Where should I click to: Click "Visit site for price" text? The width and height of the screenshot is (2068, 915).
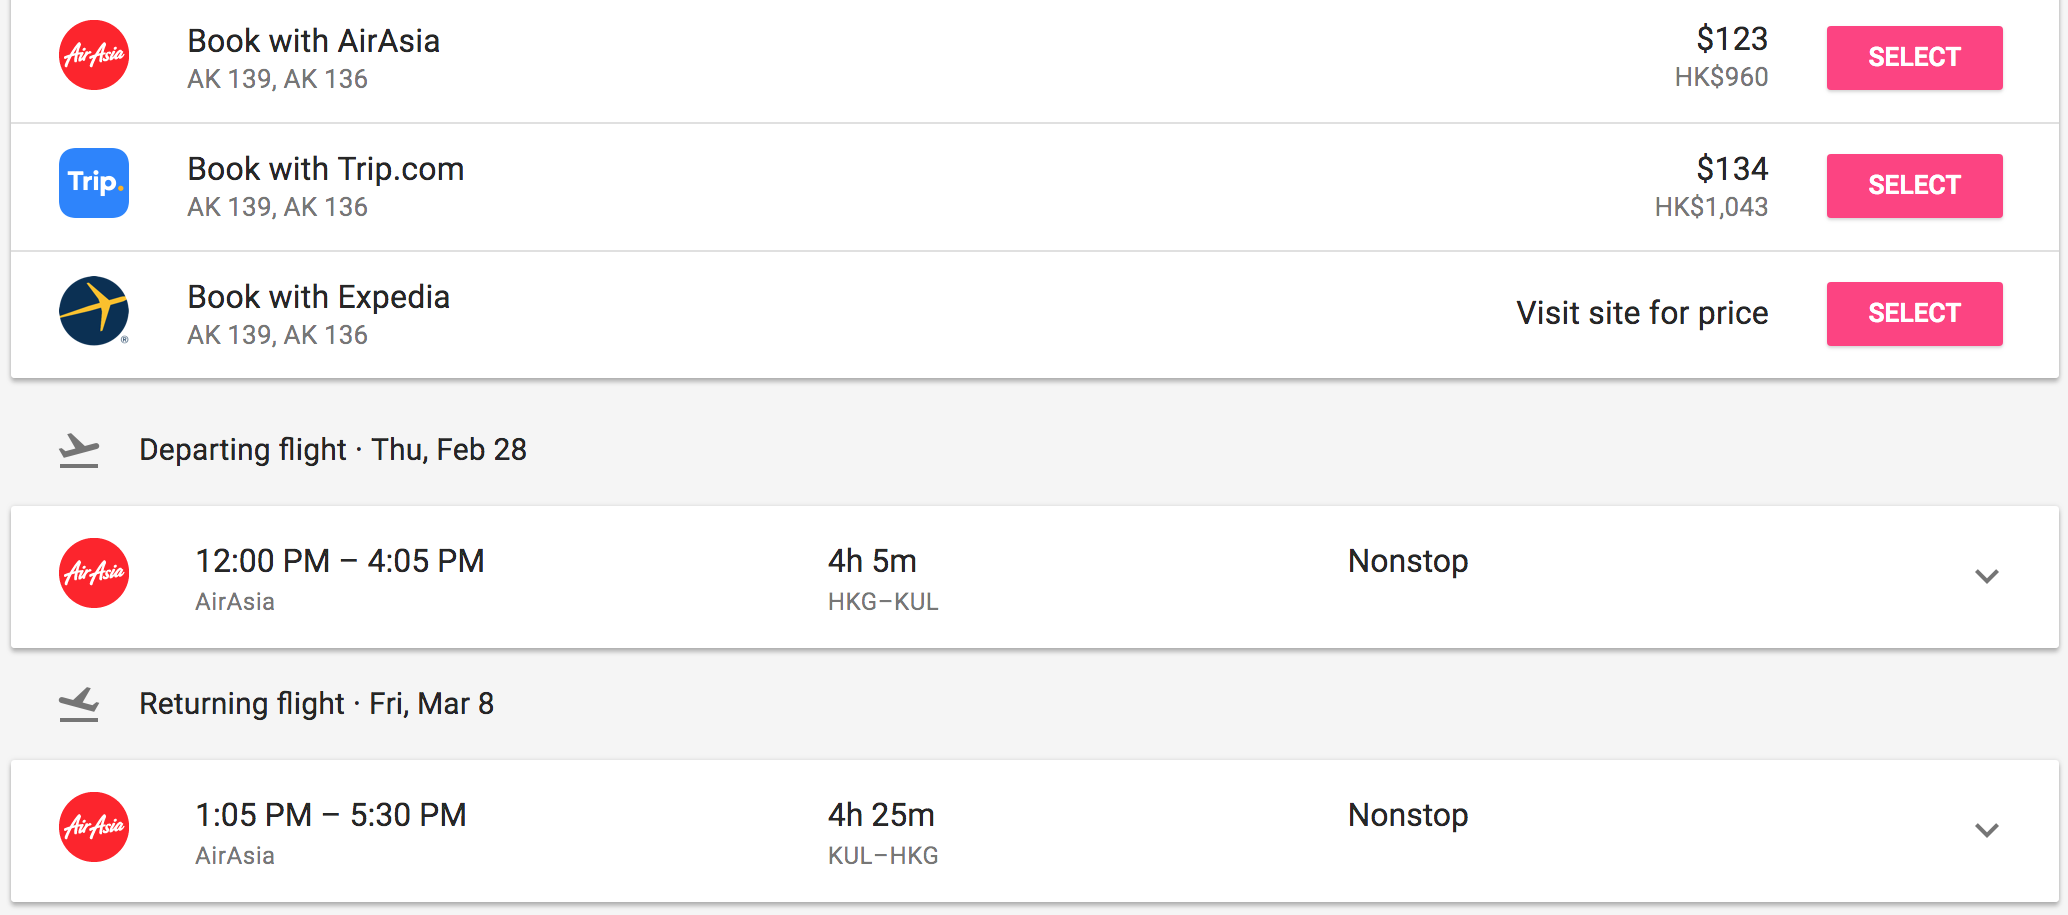coord(1642,313)
